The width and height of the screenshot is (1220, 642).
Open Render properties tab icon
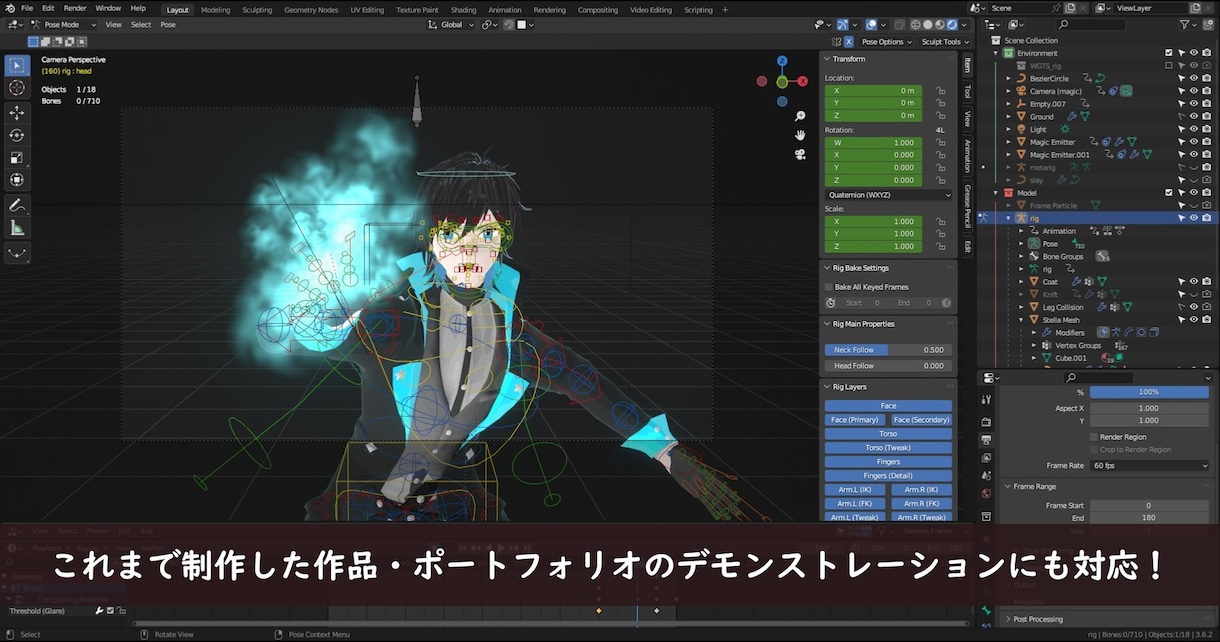coord(986,422)
